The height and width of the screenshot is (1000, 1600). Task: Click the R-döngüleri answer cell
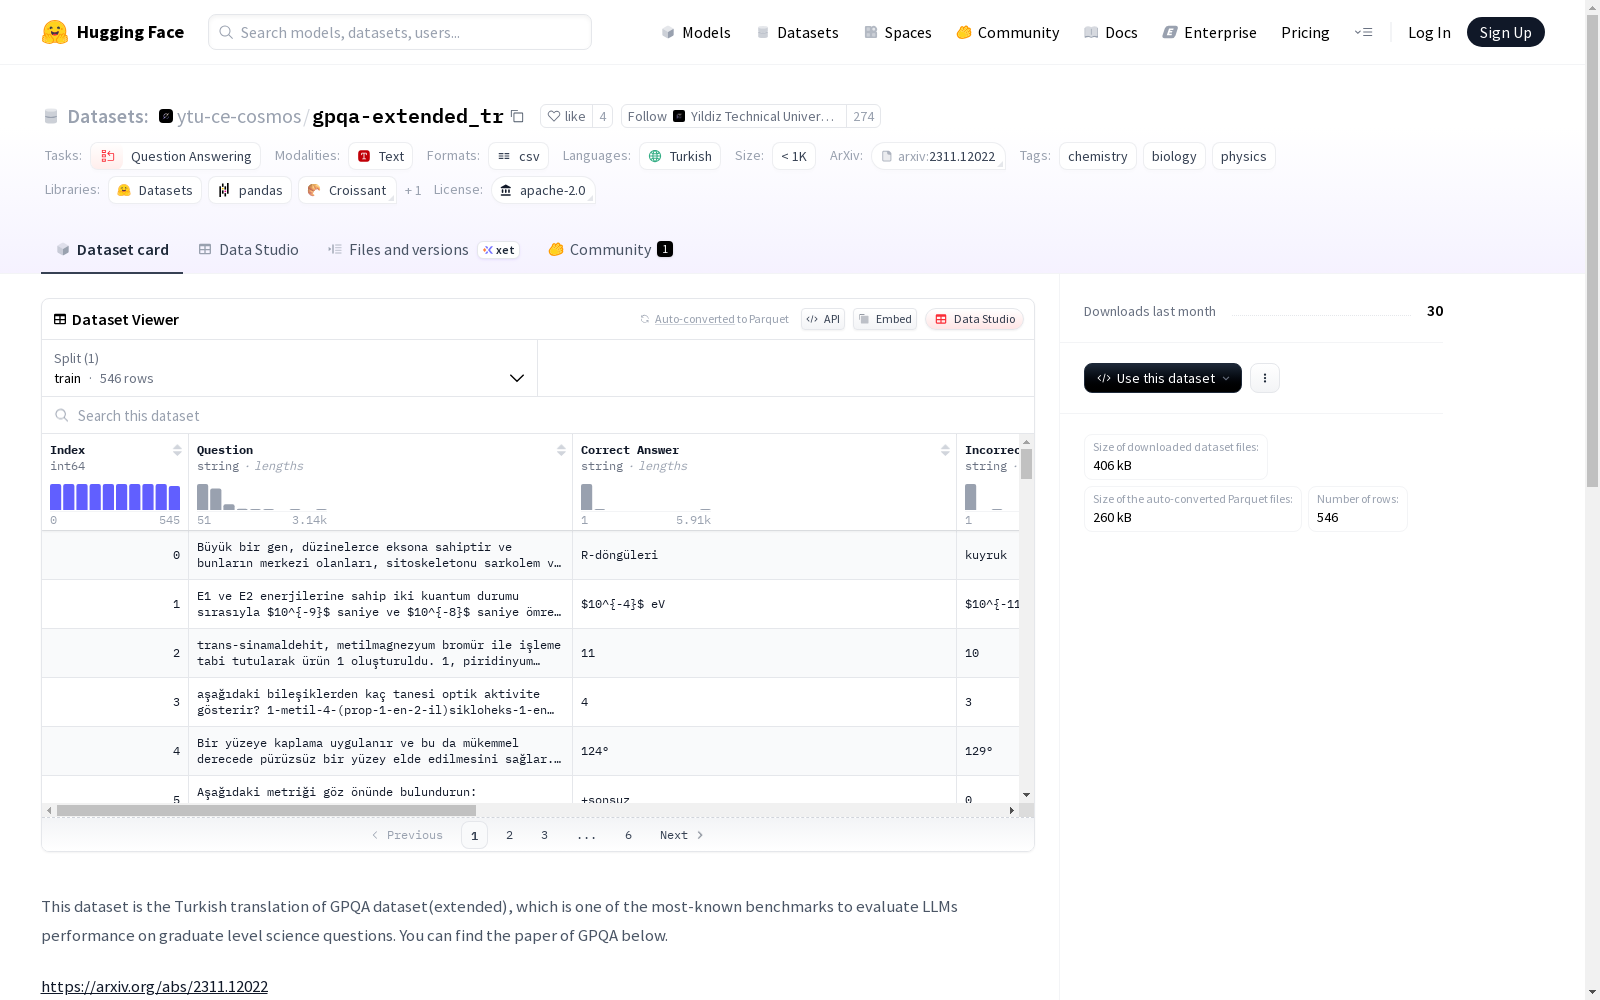tap(764, 555)
